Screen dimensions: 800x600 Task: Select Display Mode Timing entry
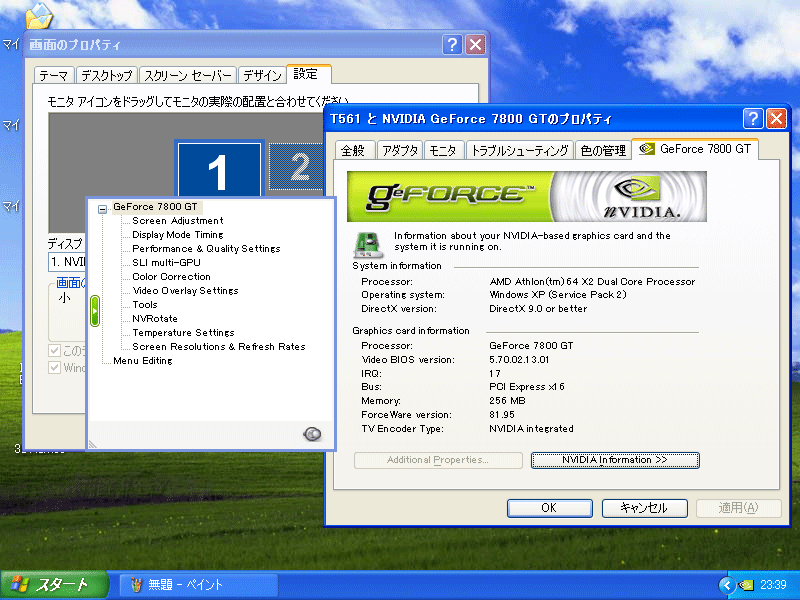178,235
